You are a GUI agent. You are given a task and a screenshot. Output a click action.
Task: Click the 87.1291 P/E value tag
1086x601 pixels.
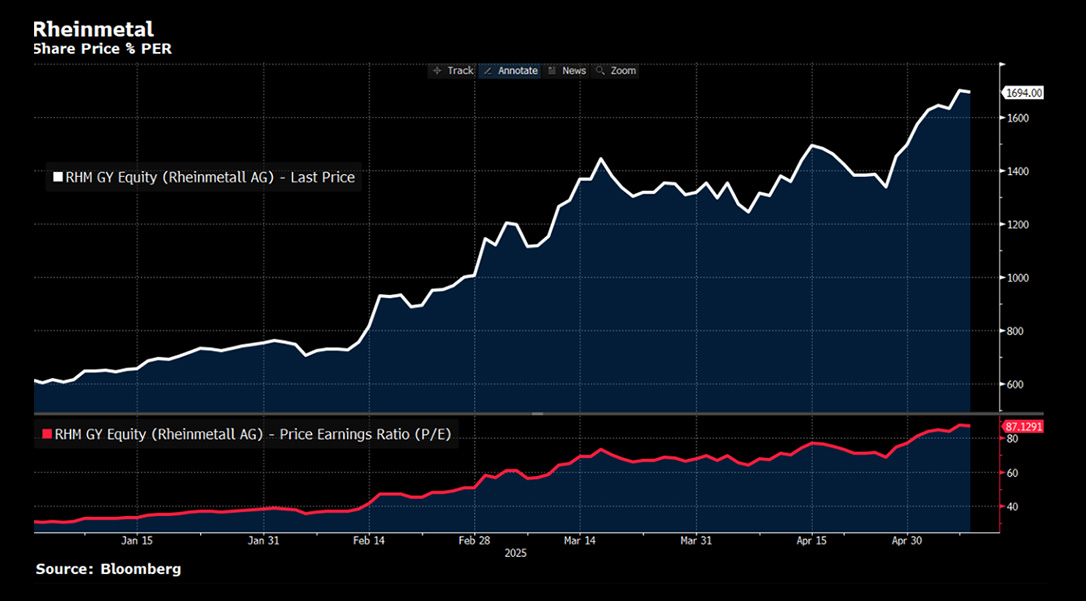(x=1023, y=427)
